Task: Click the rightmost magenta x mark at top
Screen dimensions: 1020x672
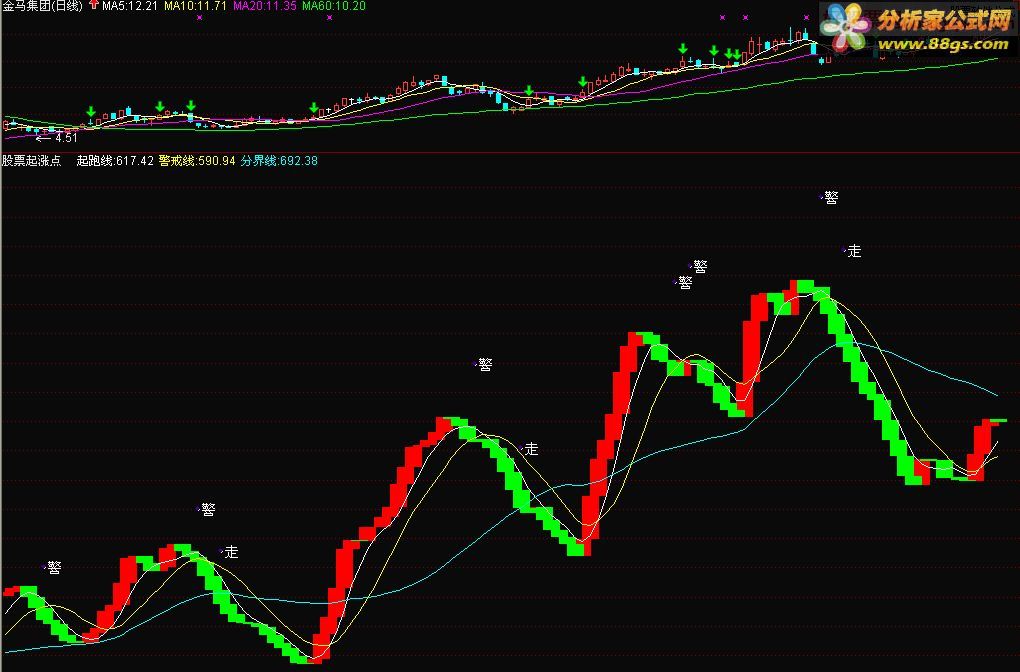Action: point(806,18)
